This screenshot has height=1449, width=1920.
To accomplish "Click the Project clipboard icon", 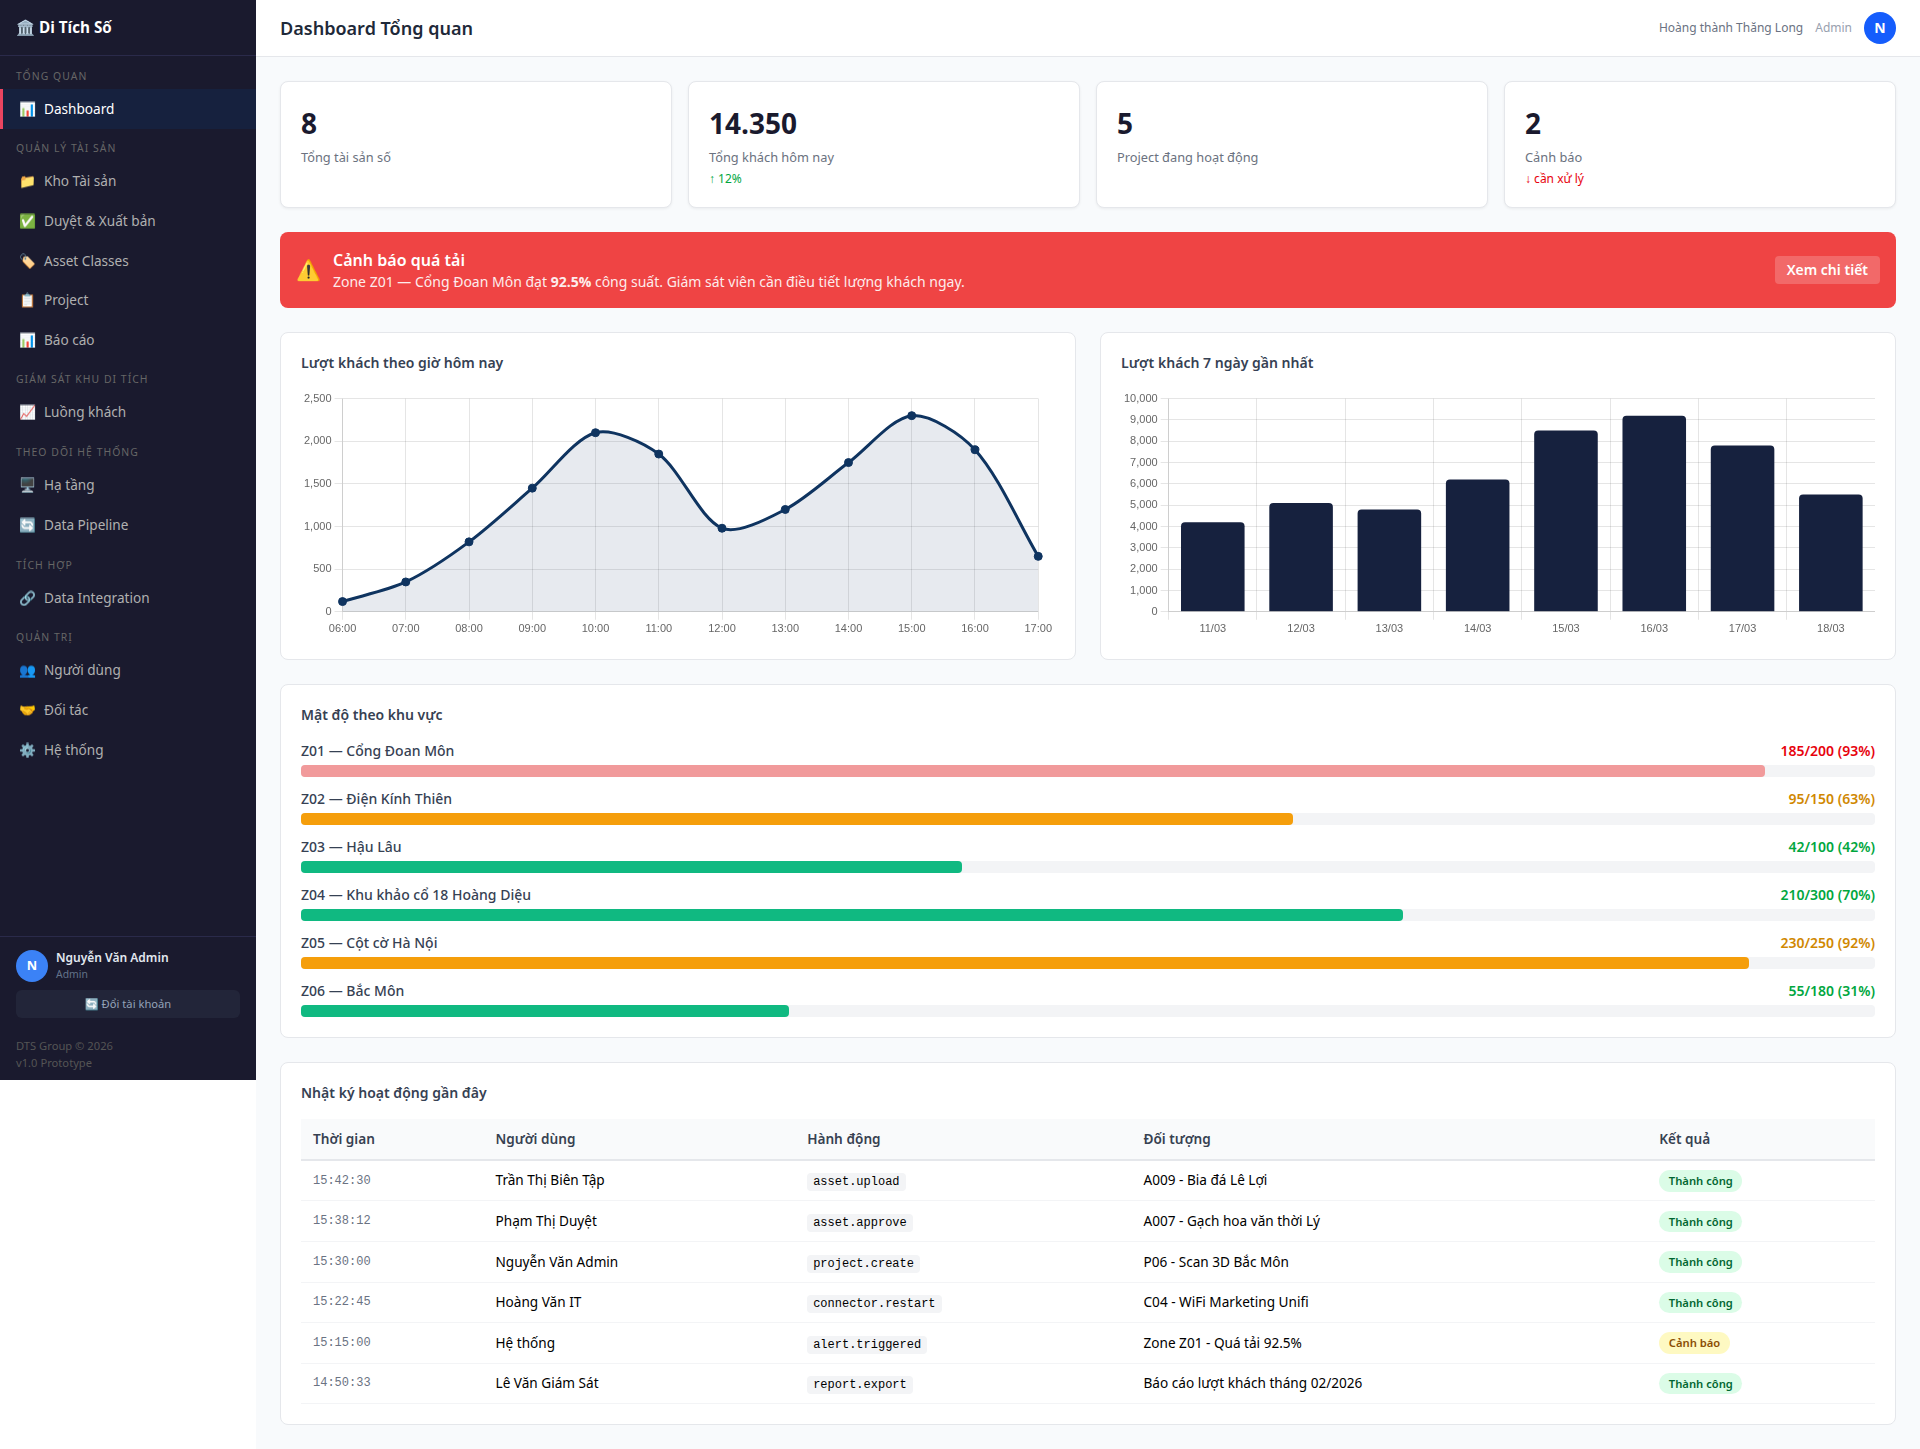I will (27, 300).
